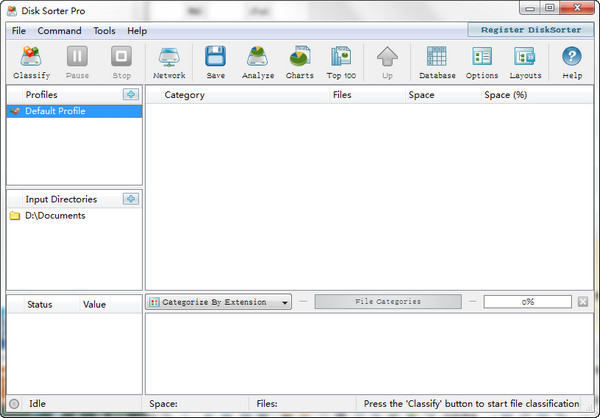Click the Register DiskSorter button
The width and height of the screenshot is (600, 418).
[x=529, y=30]
